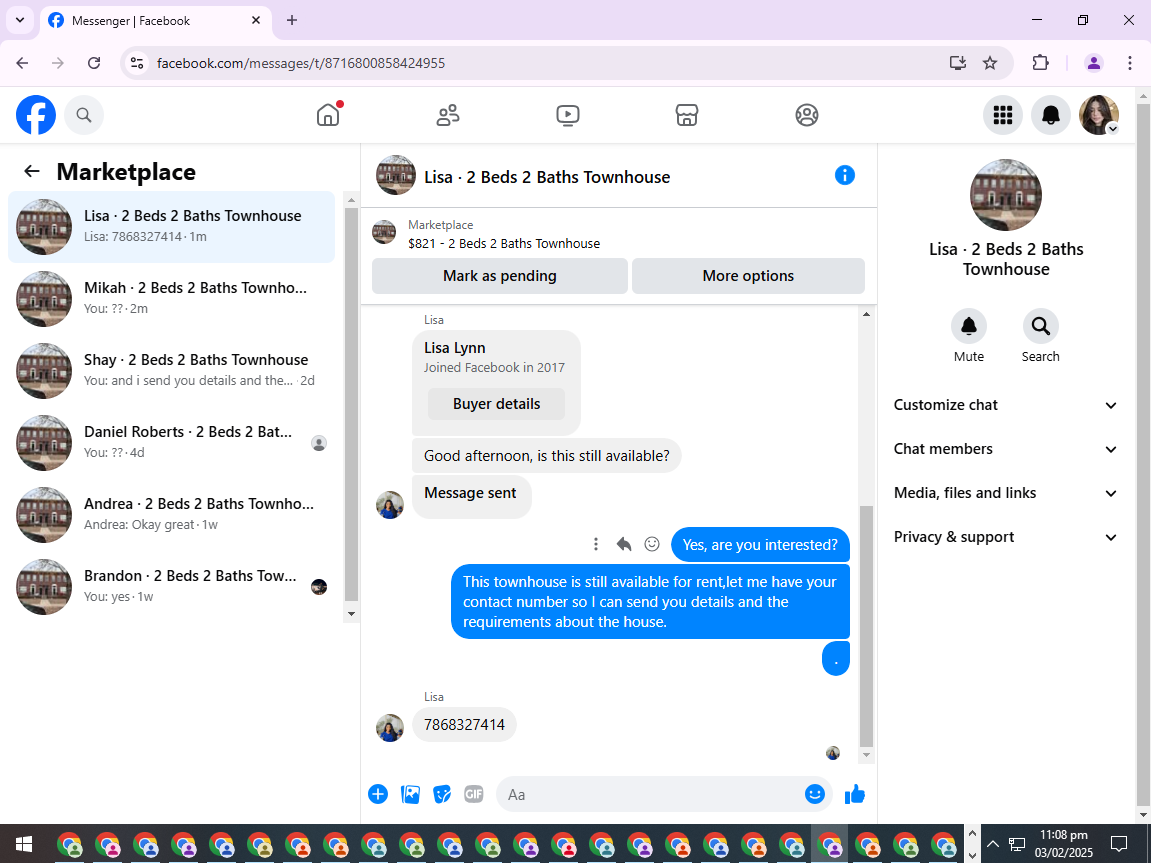This screenshot has height=863, width=1151.
Task: Click the install app icon in the address bar
Action: 957,63
